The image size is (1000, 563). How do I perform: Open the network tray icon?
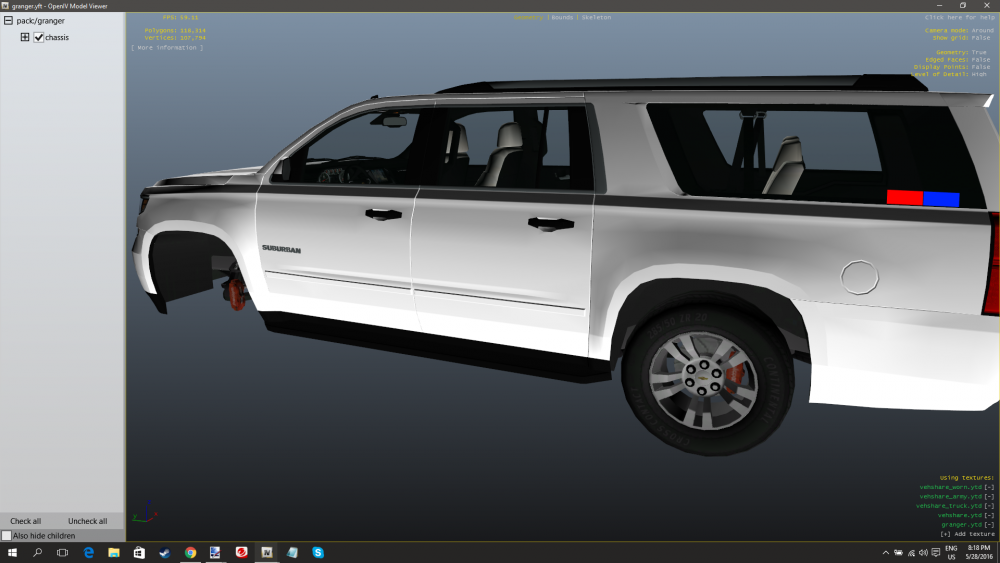(x=911, y=553)
